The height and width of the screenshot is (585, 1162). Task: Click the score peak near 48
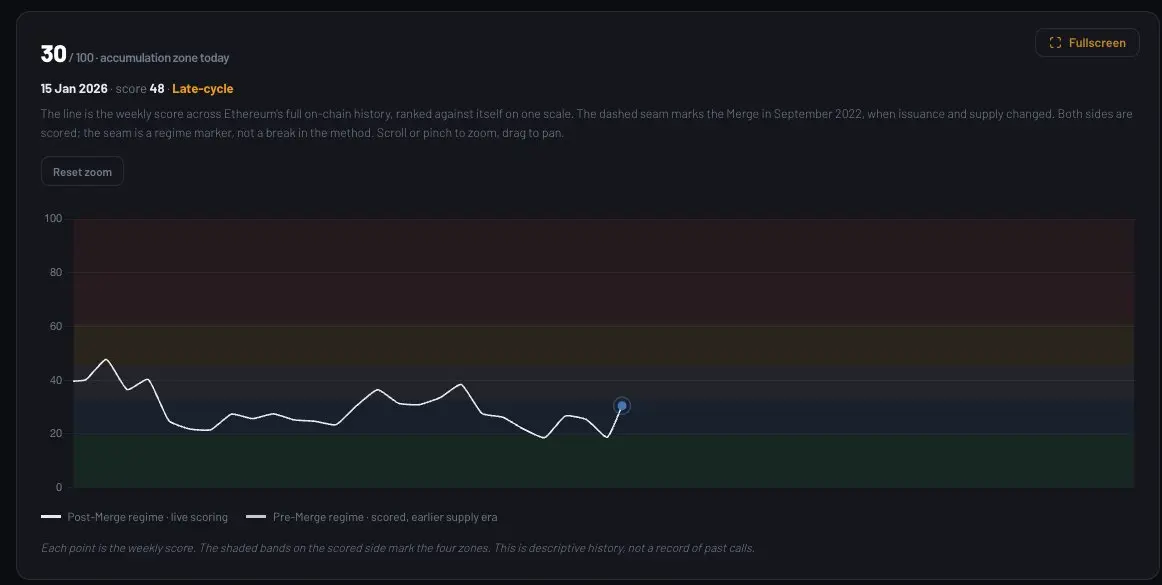coord(106,360)
